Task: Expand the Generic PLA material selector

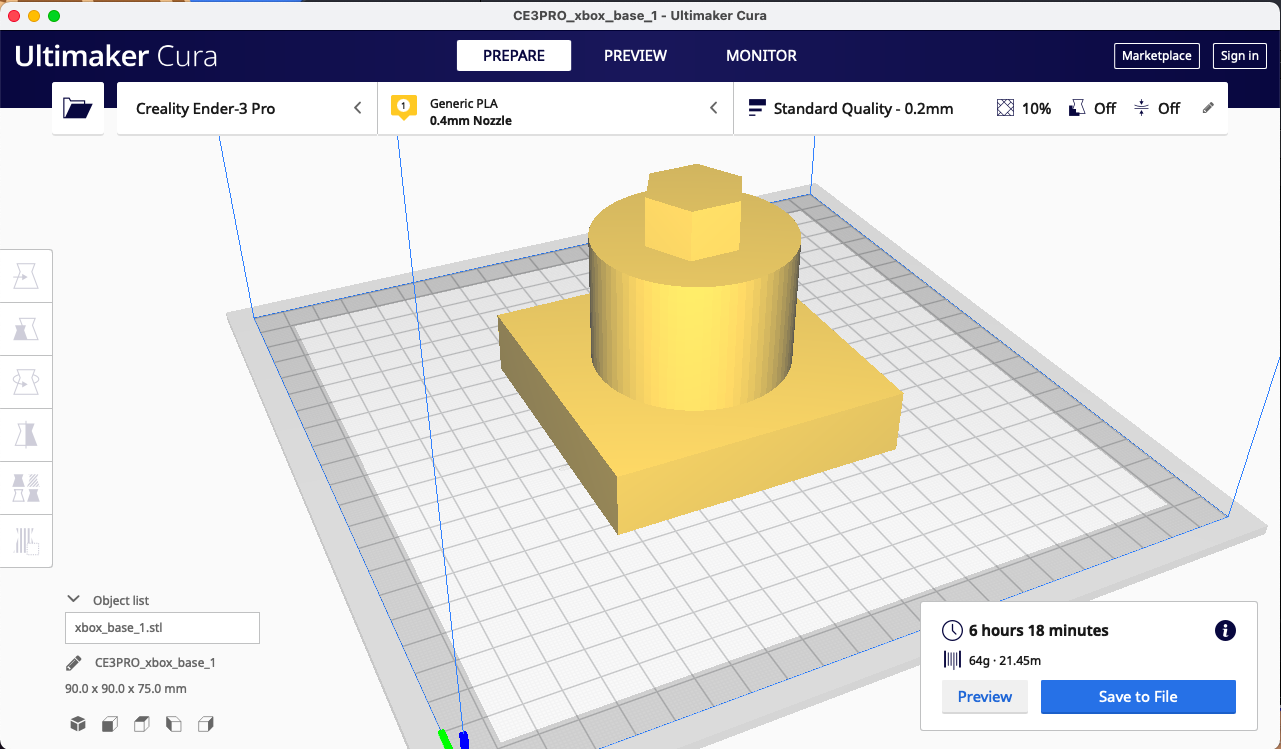Action: click(x=556, y=108)
